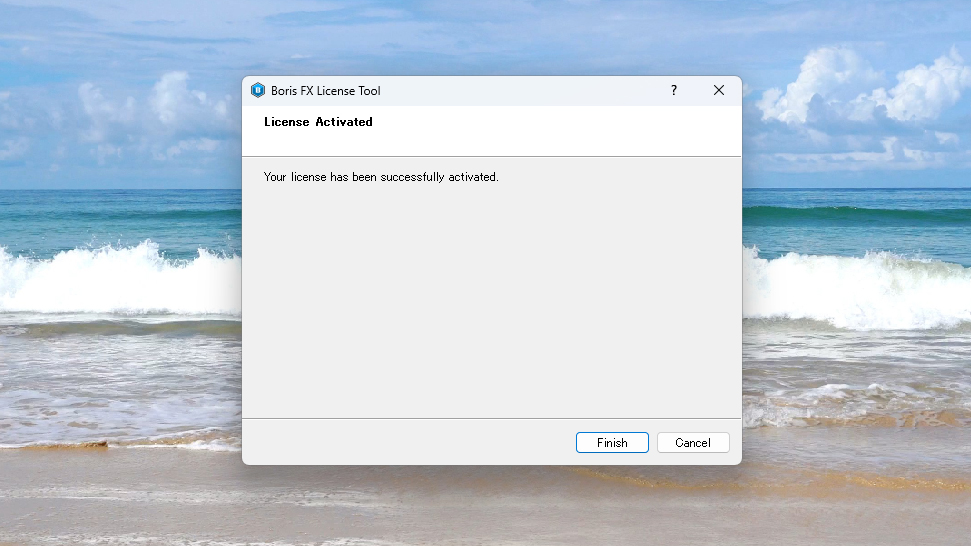This screenshot has height=546, width=971.
Task: Click the Cancel button
Action: pyautogui.click(x=693, y=443)
